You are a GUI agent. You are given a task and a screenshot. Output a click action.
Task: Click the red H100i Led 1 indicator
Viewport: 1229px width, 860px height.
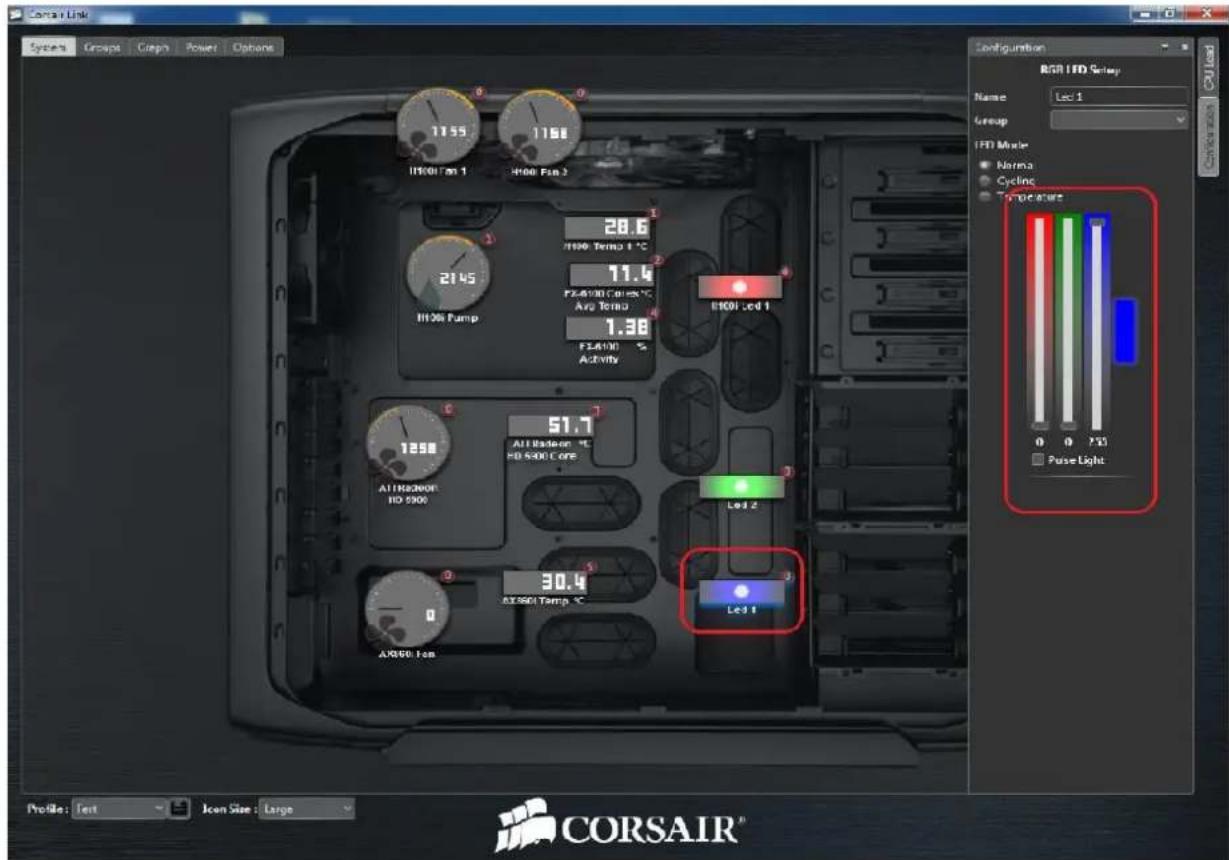click(x=740, y=286)
